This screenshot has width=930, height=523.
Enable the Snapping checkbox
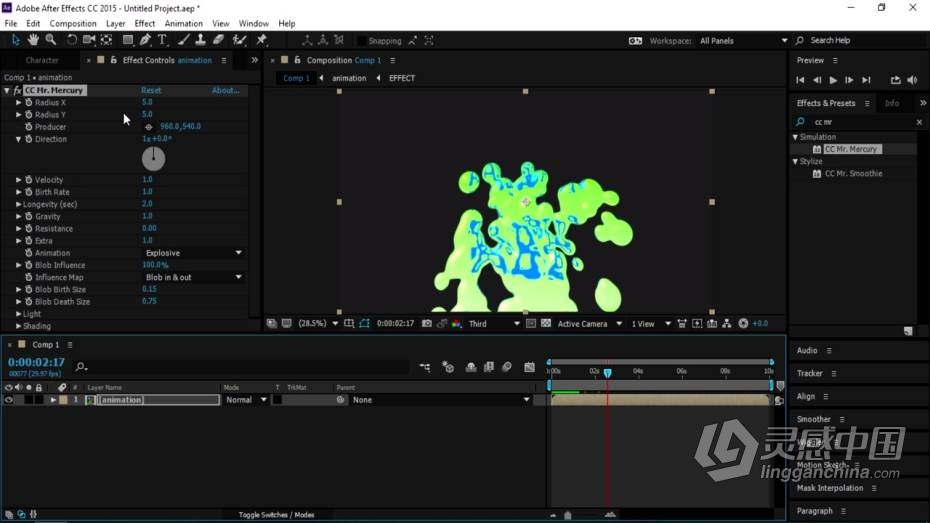click(361, 41)
